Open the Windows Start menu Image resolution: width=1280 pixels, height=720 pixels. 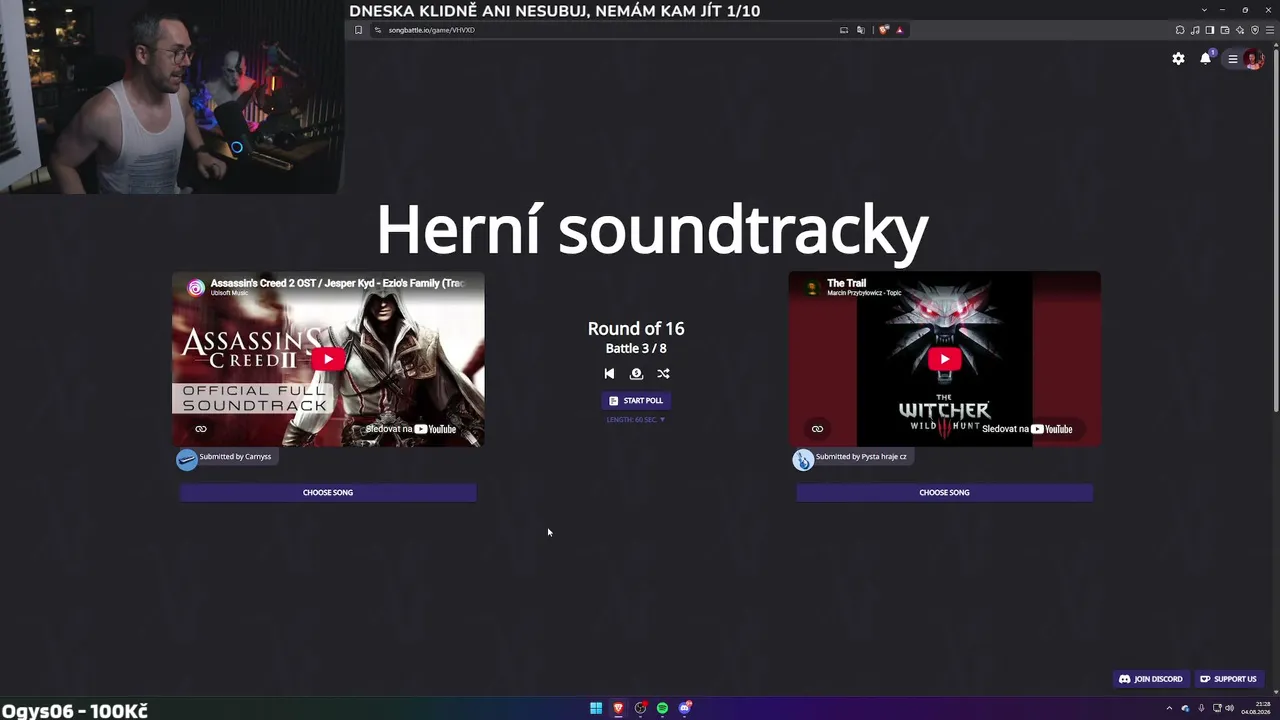596,708
